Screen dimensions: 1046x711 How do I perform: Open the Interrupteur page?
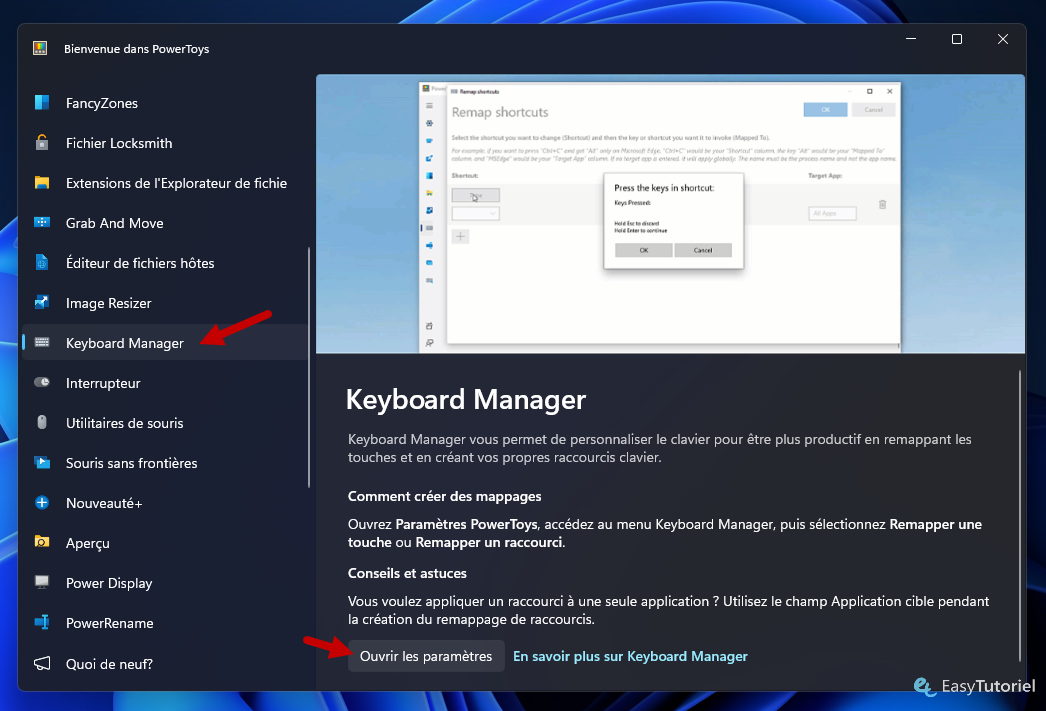165,383
